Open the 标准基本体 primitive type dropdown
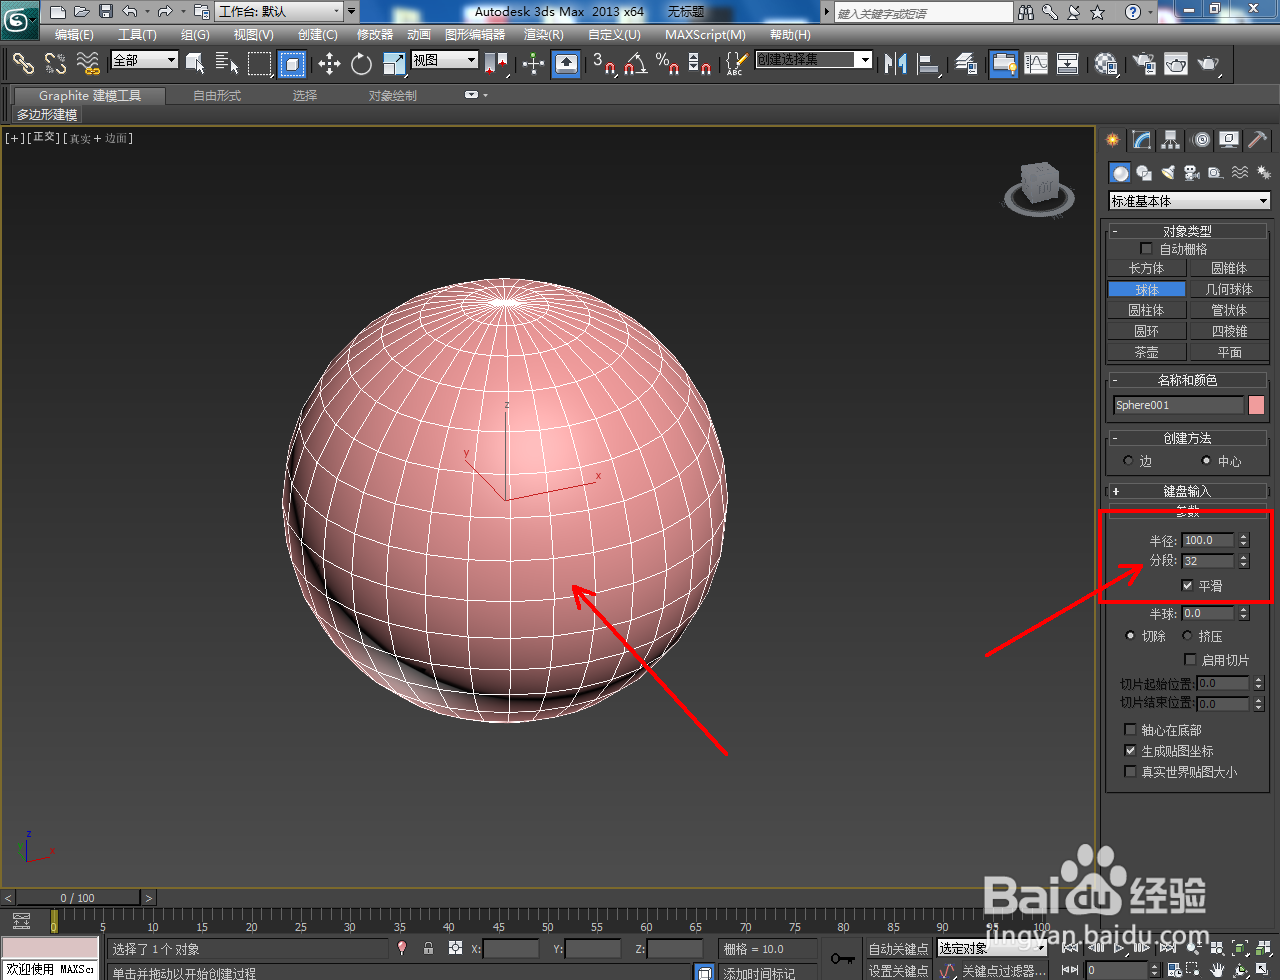The image size is (1280, 980). tap(1189, 201)
